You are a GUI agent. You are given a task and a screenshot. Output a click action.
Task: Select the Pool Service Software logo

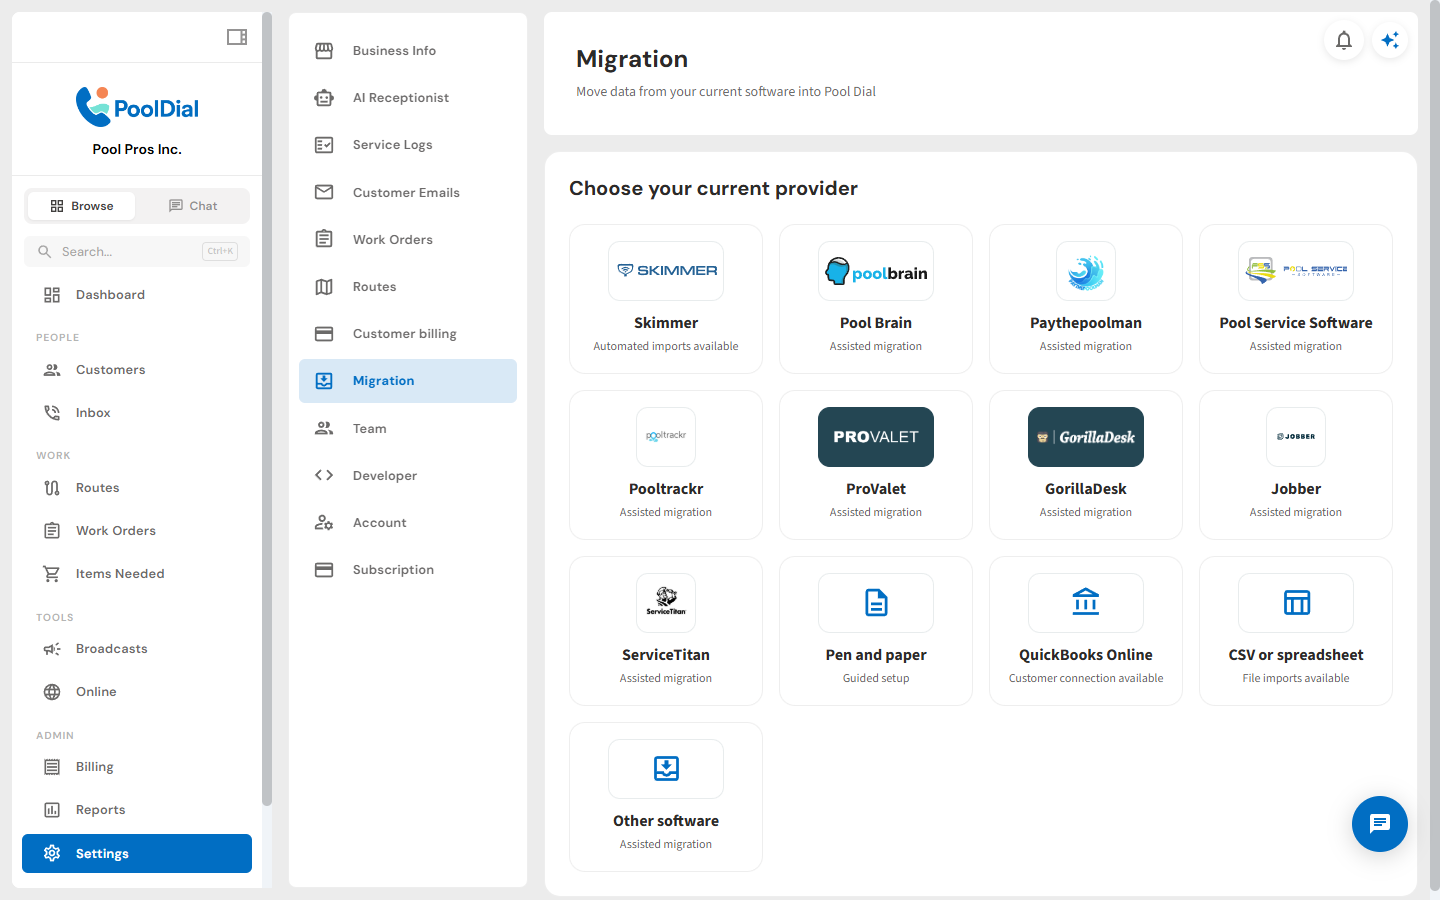click(x=1296, y=271)
